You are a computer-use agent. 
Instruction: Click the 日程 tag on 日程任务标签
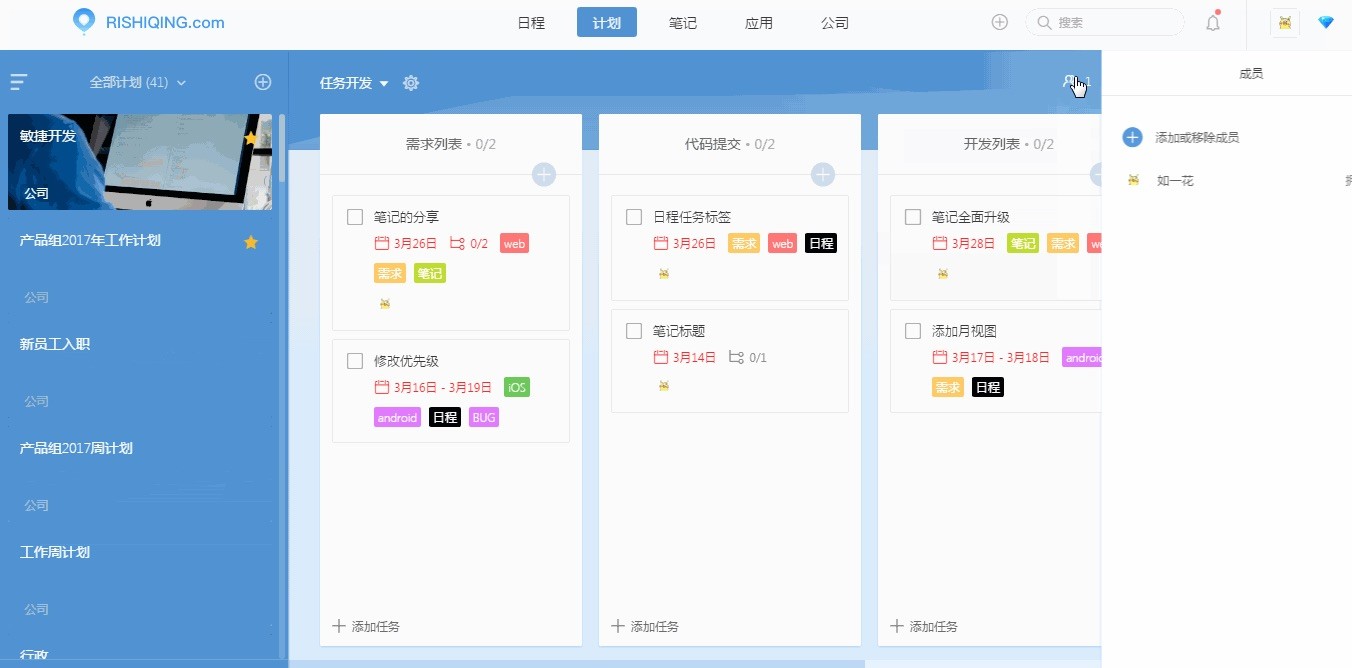(820, 243)
